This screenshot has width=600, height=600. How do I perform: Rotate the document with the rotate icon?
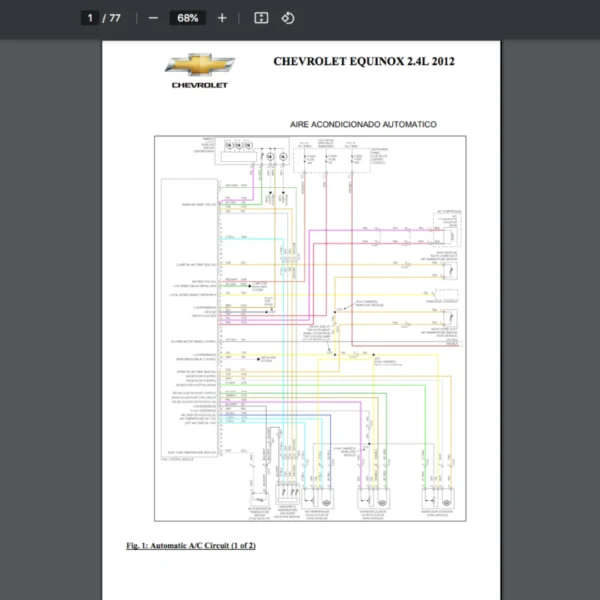(287, 18)
